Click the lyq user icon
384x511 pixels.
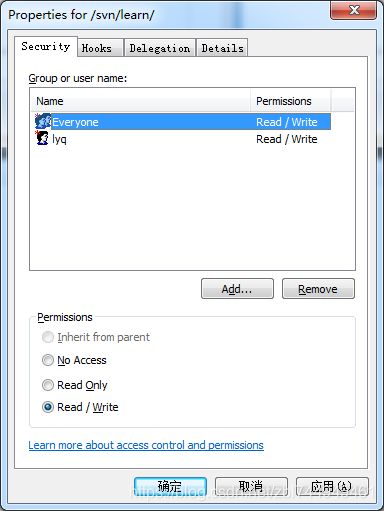42,138
